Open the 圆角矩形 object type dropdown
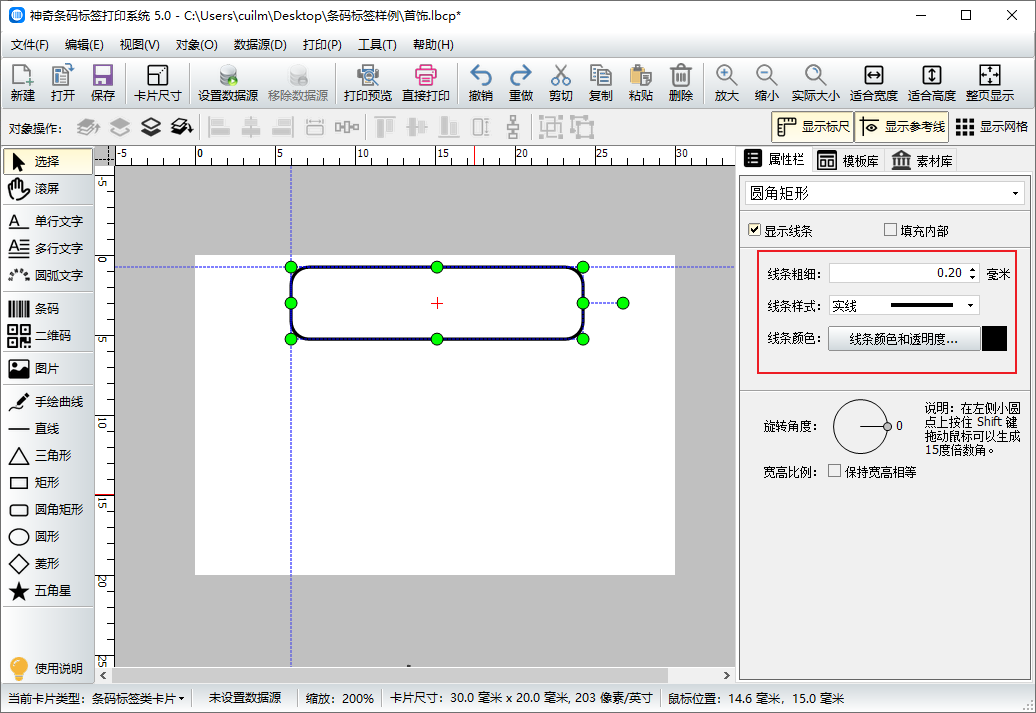This screenshot has width=1036, height=713. 885,194
